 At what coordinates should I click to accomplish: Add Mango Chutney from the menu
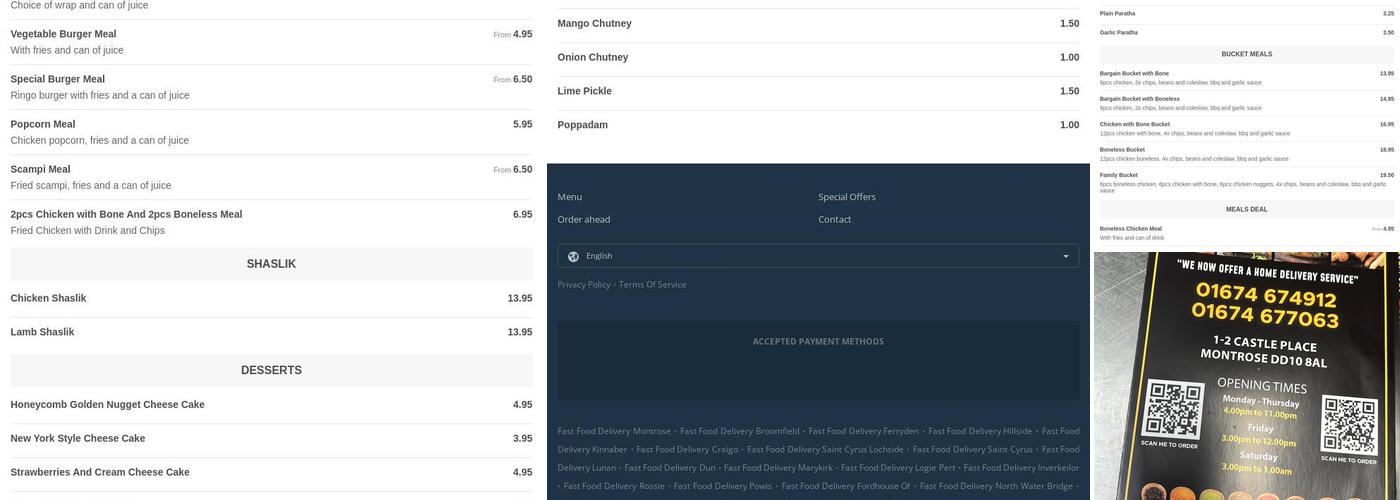(x=594, y=23)
